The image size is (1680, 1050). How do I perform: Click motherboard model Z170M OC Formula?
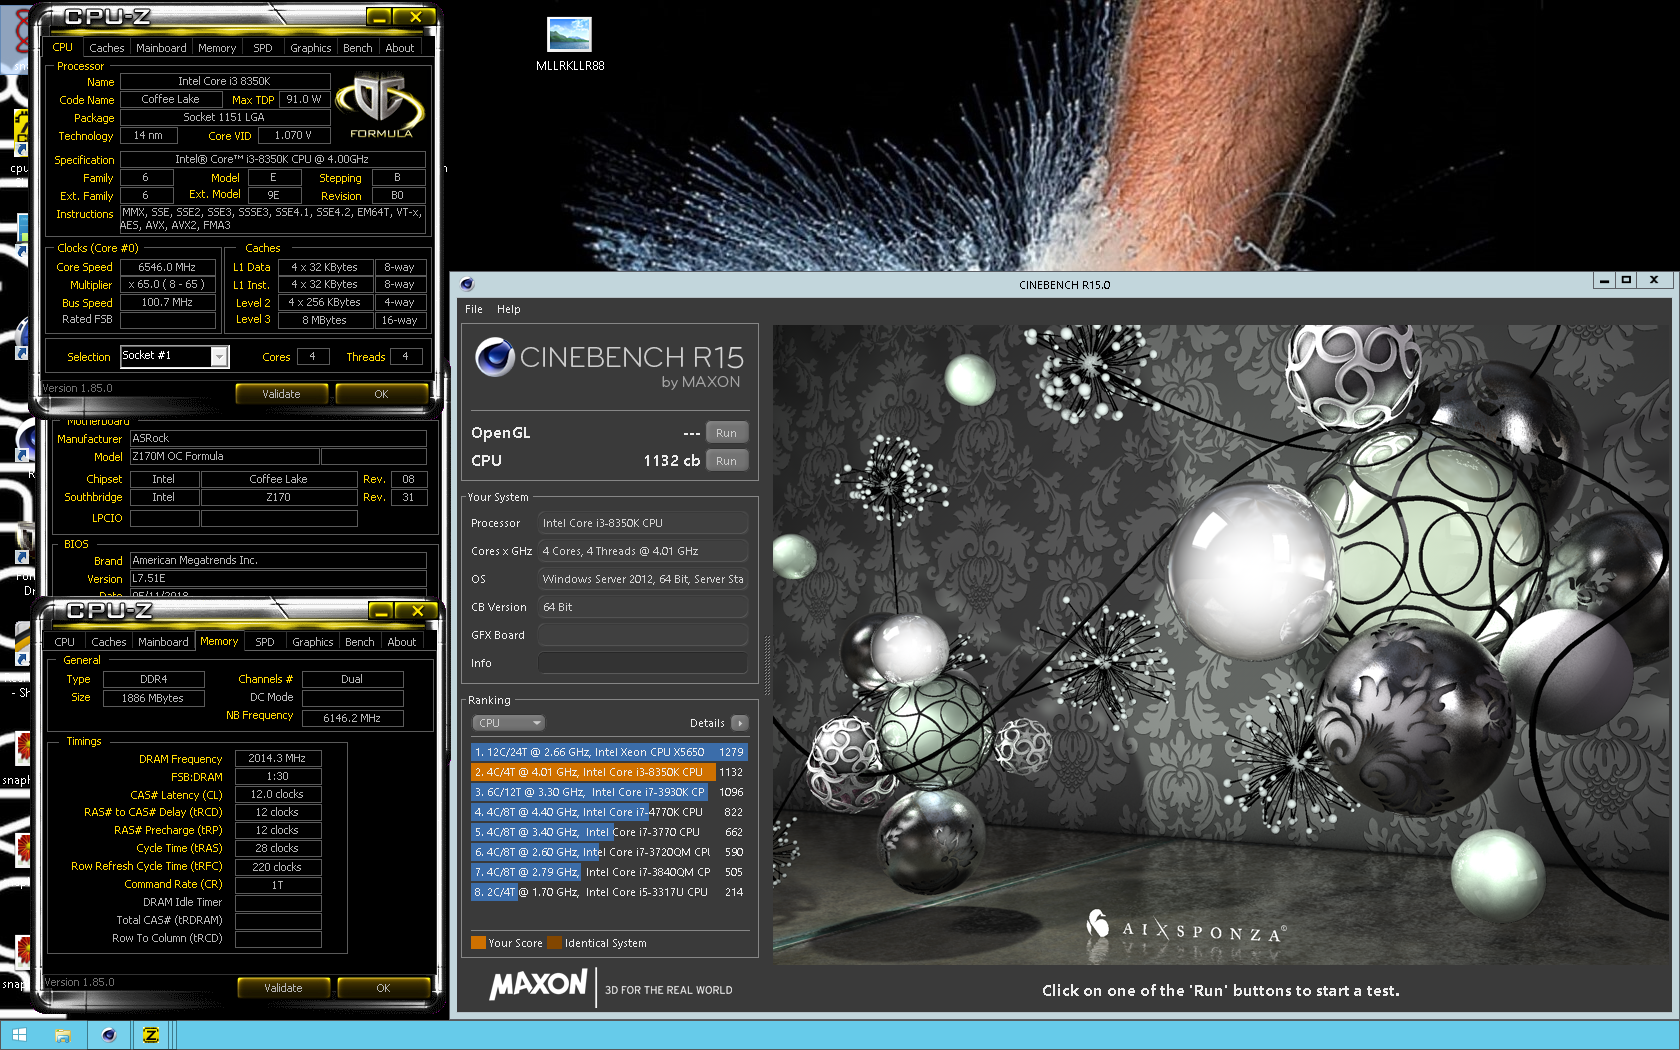tap(224, 456)
